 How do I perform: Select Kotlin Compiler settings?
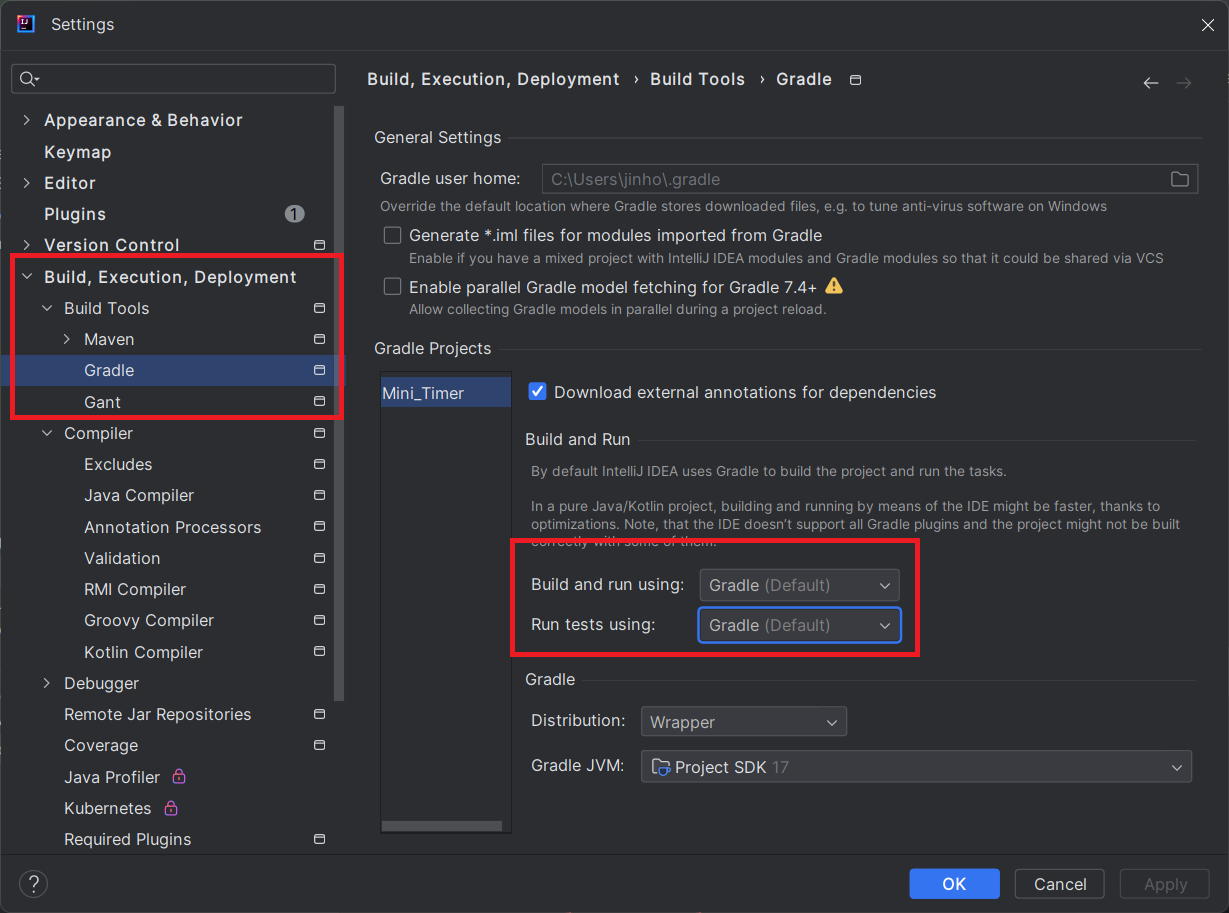click(x=143, y=652)
